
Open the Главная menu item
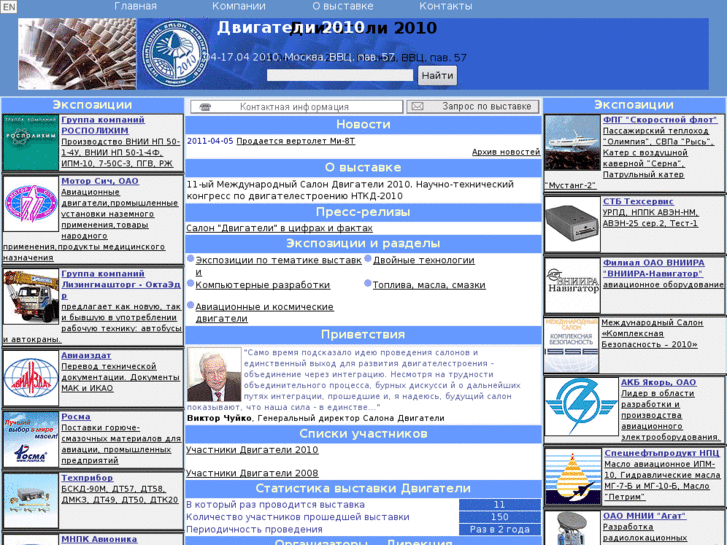(x=135, y=6)
